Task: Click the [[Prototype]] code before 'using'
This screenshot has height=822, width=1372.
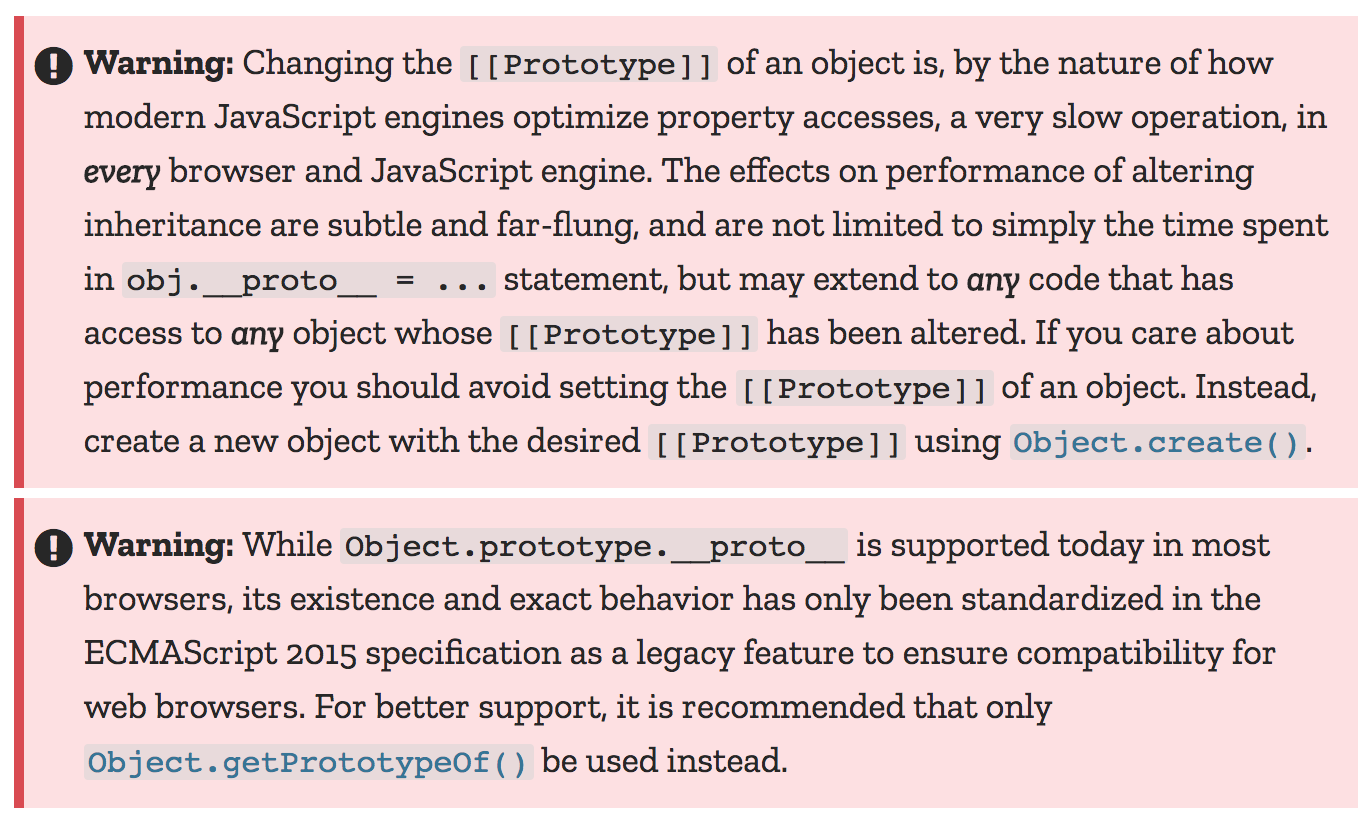Action: coord(777,442)
